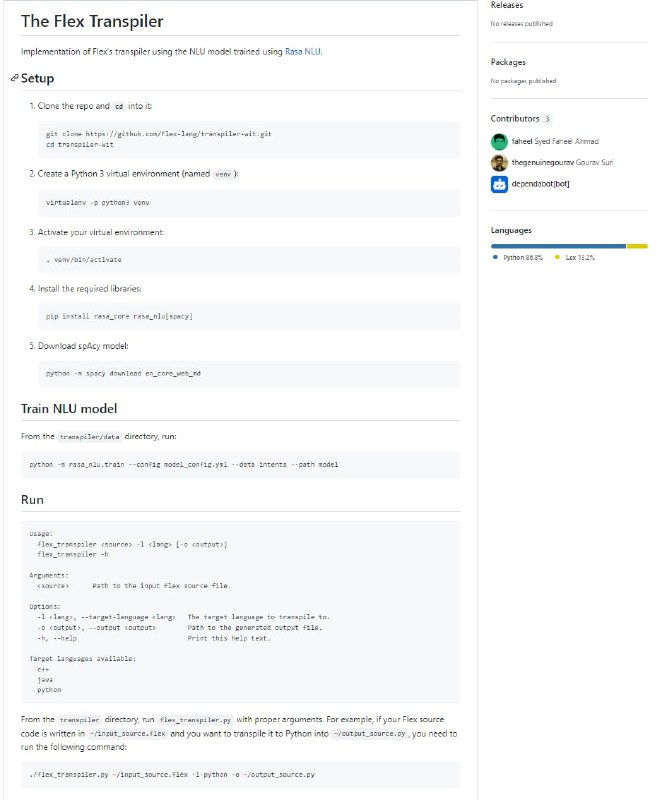The image size is (662, 800).
Task: Select the Lex 13.2% language entry
Action: (x=580, y=258)
